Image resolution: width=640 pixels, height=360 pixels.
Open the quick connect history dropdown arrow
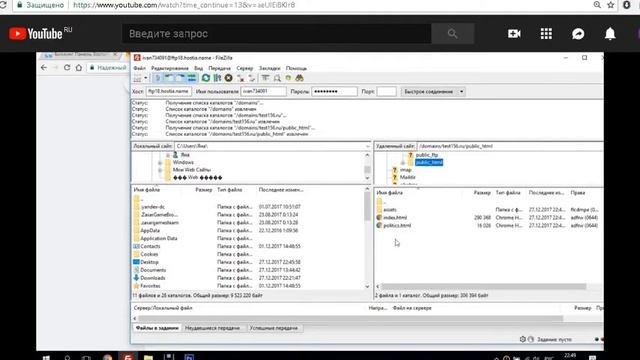click(461, 91)
